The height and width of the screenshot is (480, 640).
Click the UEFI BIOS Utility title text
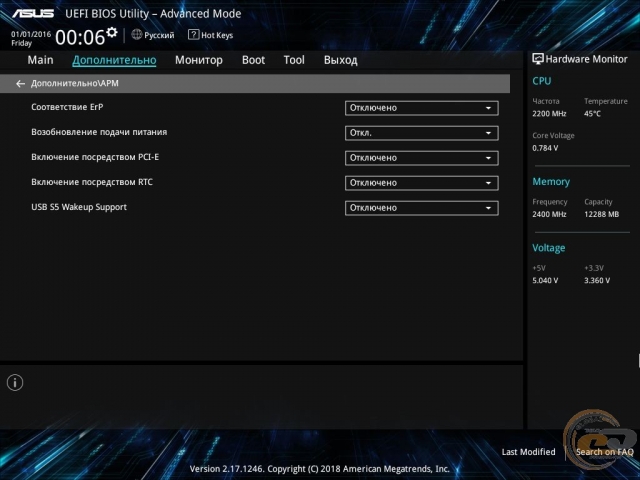click(153, 14)
